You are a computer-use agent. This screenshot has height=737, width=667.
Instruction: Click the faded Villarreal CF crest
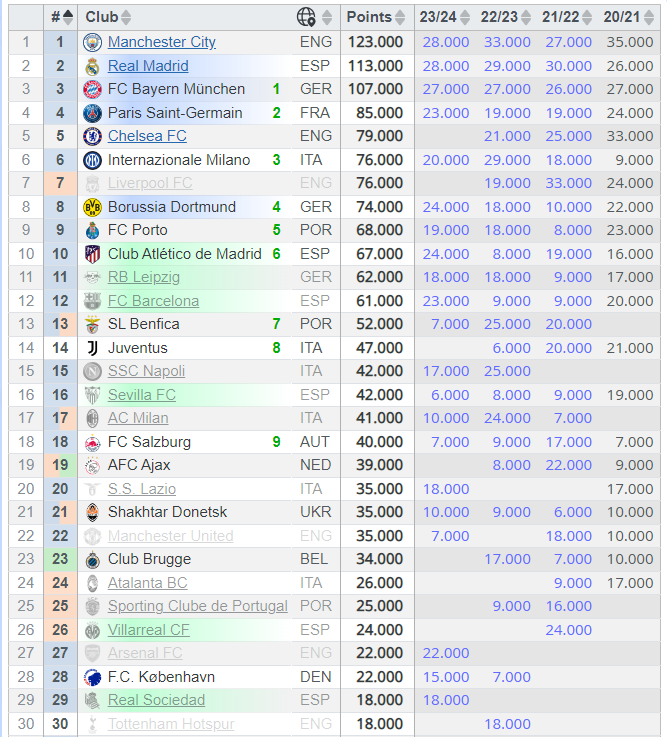coord(92,630)
